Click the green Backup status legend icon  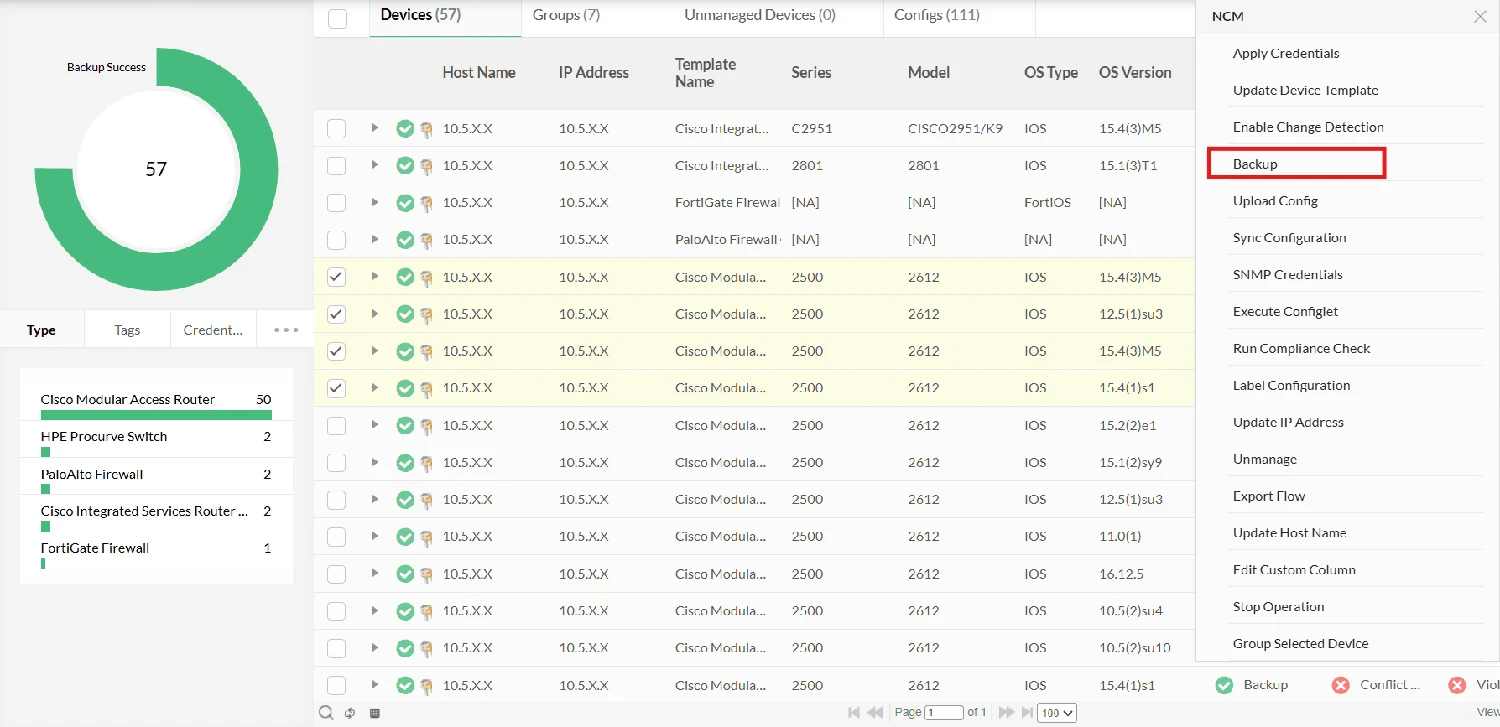1224,684
